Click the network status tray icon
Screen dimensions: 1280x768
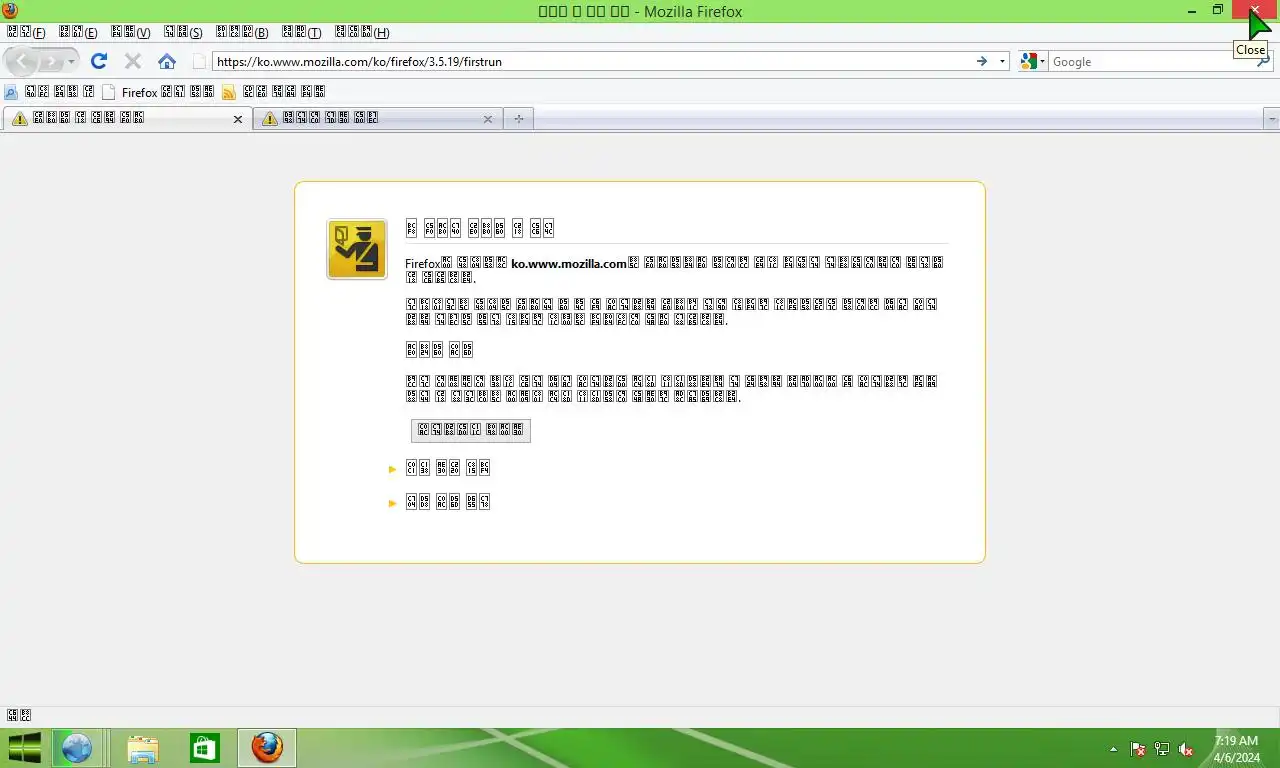(x=1162, y=749)
